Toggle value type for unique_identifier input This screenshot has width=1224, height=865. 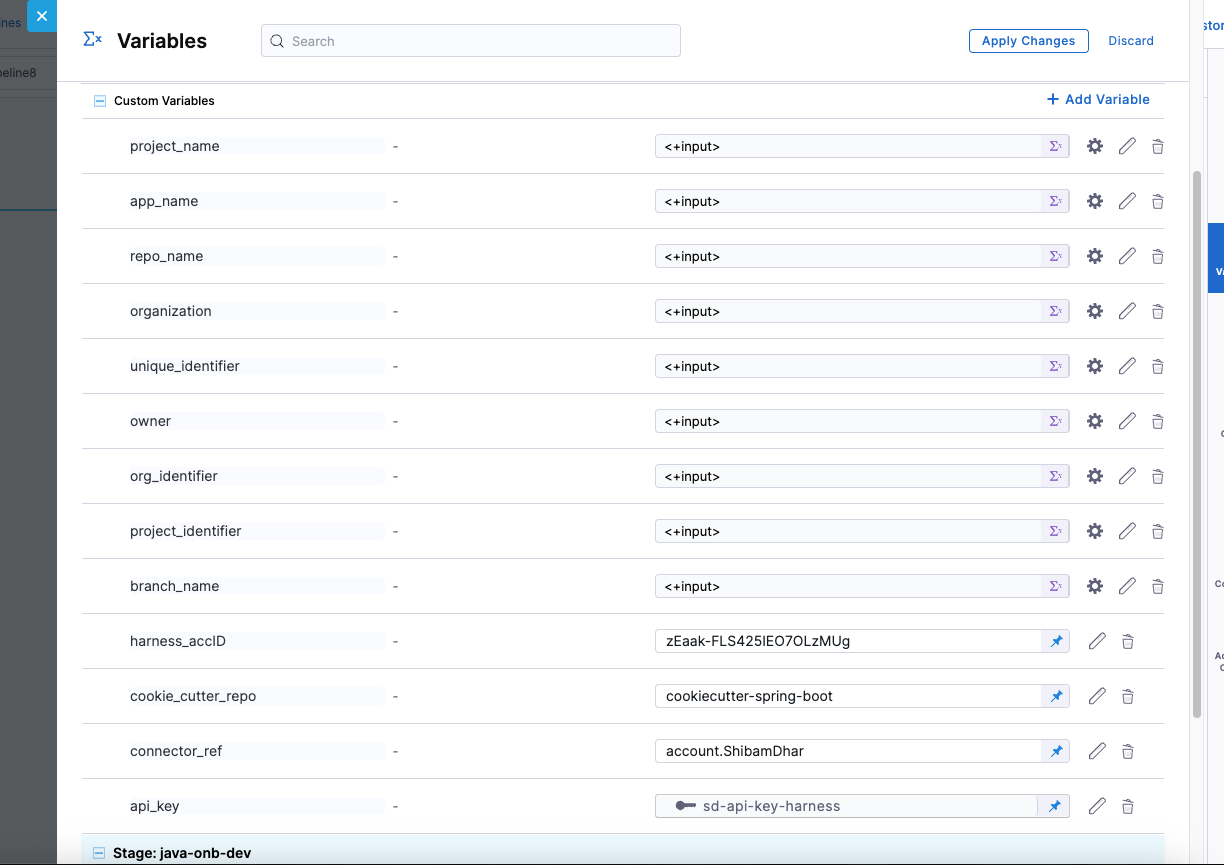click(1055, 366)
